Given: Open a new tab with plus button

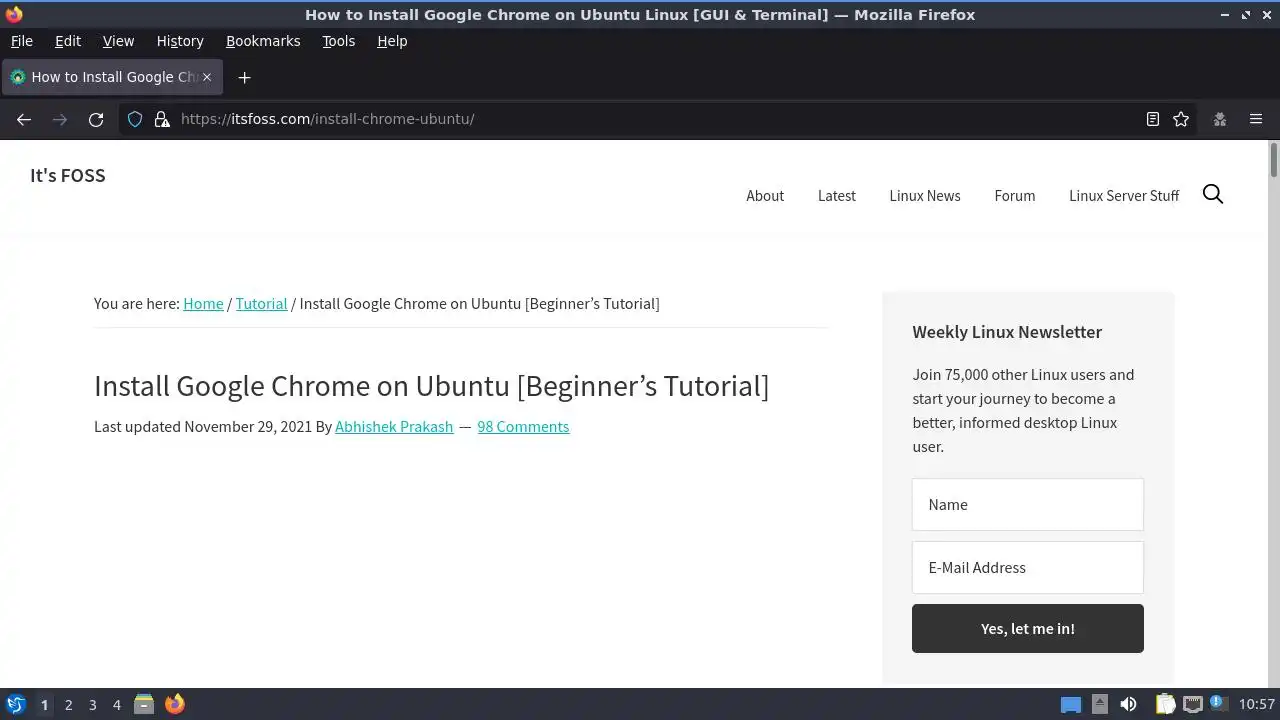Looking at the screenshot, I should pyautogui.click(x=244, y=77).
